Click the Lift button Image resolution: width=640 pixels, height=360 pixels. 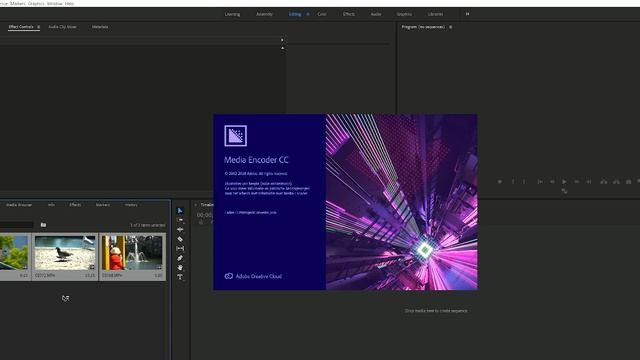tap(604, 182)
